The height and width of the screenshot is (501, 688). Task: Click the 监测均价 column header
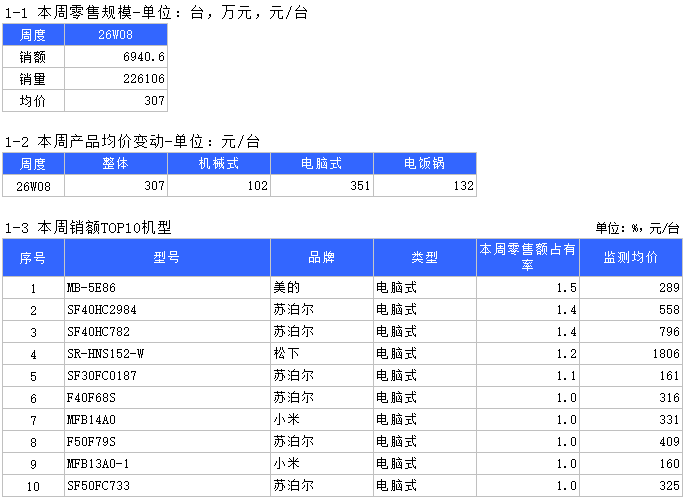631,258
